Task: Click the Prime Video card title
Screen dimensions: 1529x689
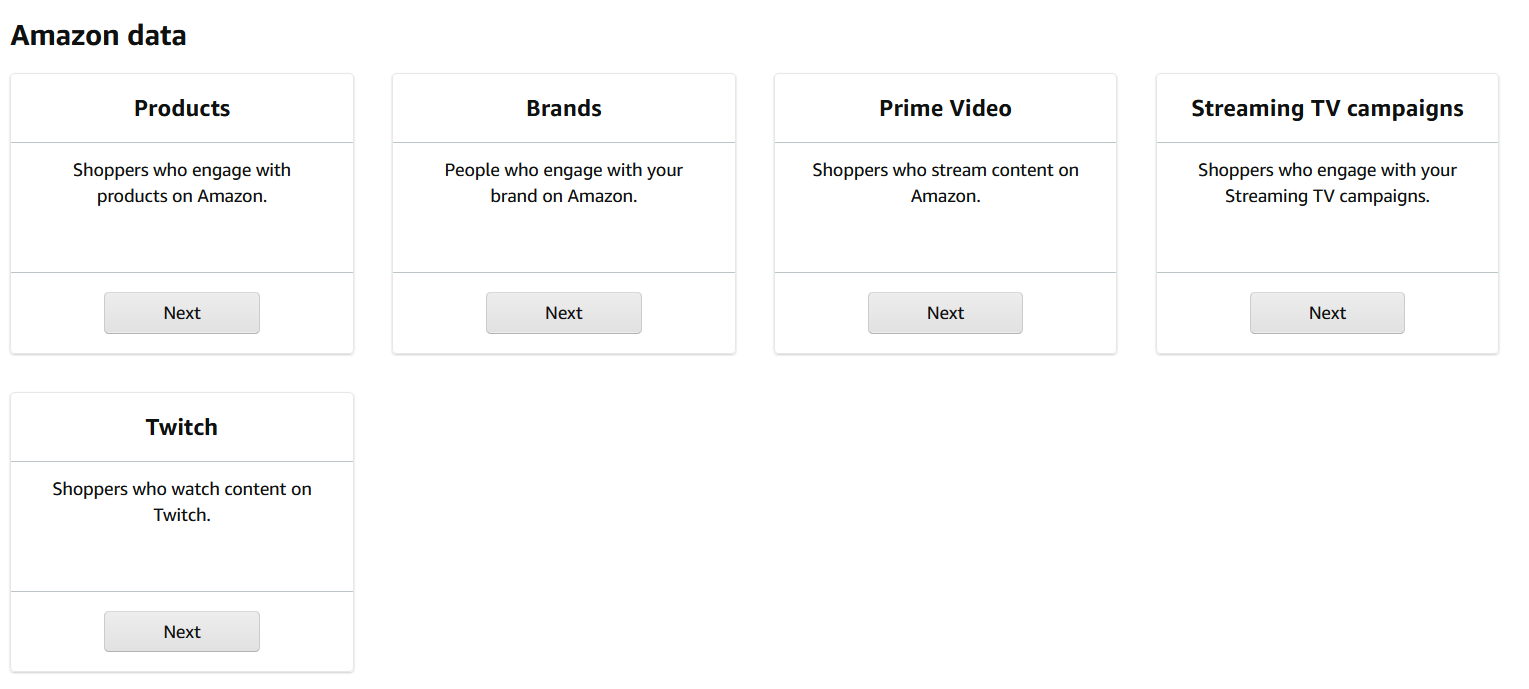Action: [945, 108]
